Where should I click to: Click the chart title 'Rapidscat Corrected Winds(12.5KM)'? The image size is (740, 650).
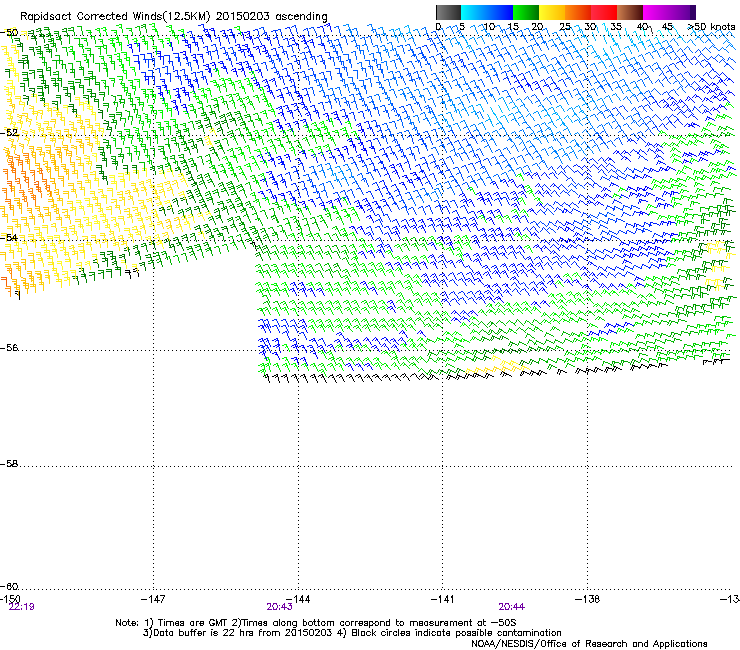click(115, 17)
